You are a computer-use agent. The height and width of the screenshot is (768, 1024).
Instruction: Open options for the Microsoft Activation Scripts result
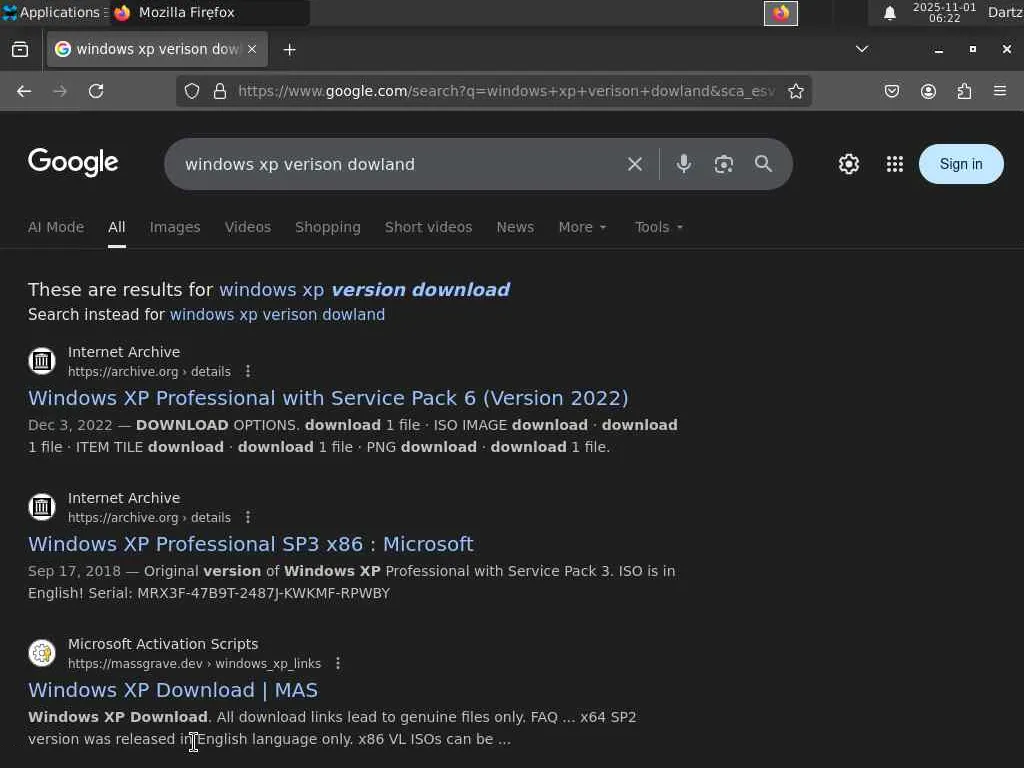click(x=338, y=663)
